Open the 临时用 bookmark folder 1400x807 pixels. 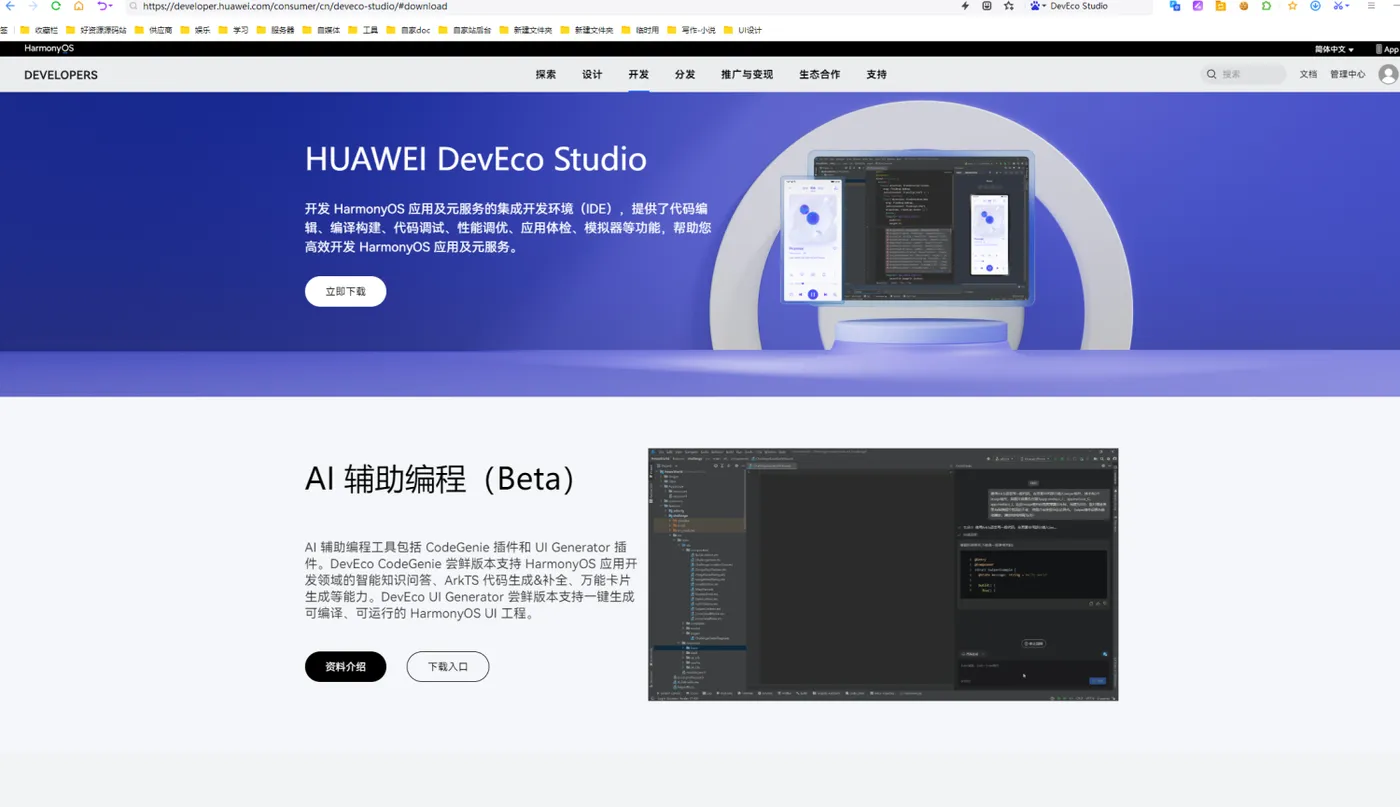click(640, 30)
